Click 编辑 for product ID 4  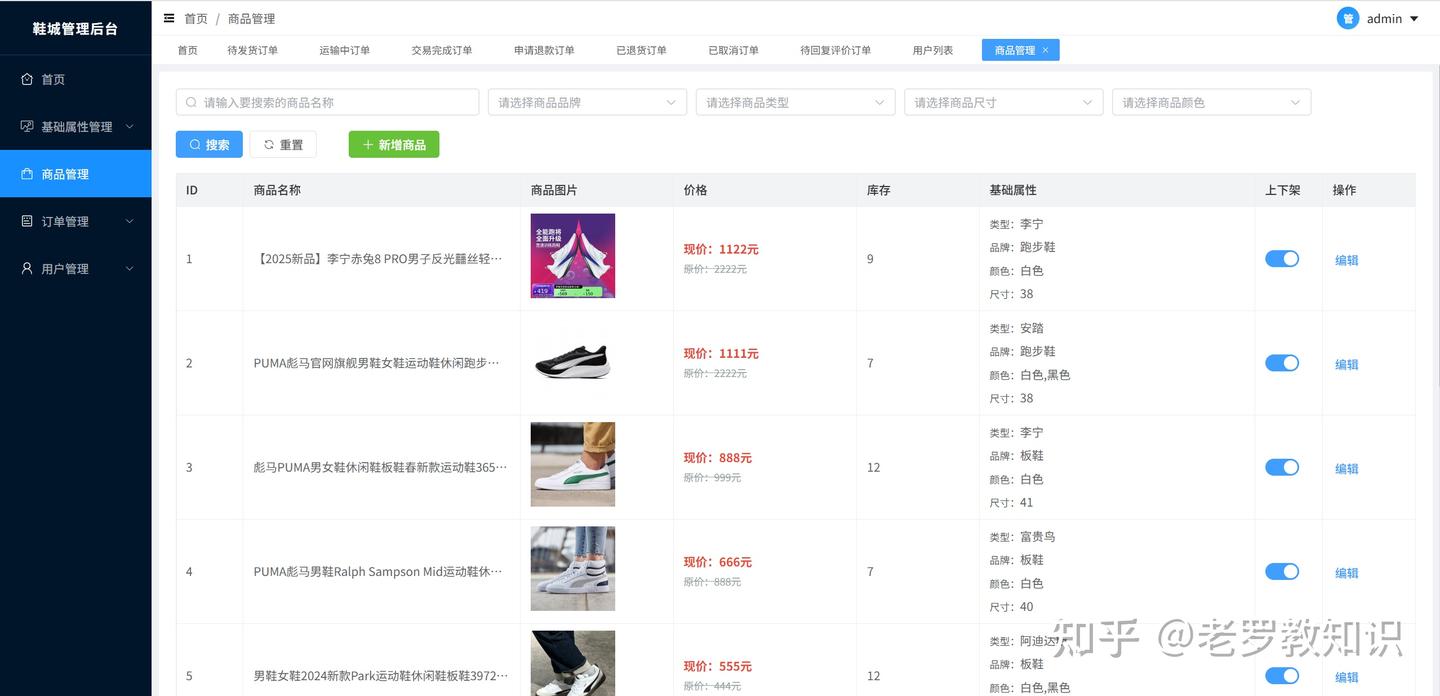point(1346,573)
